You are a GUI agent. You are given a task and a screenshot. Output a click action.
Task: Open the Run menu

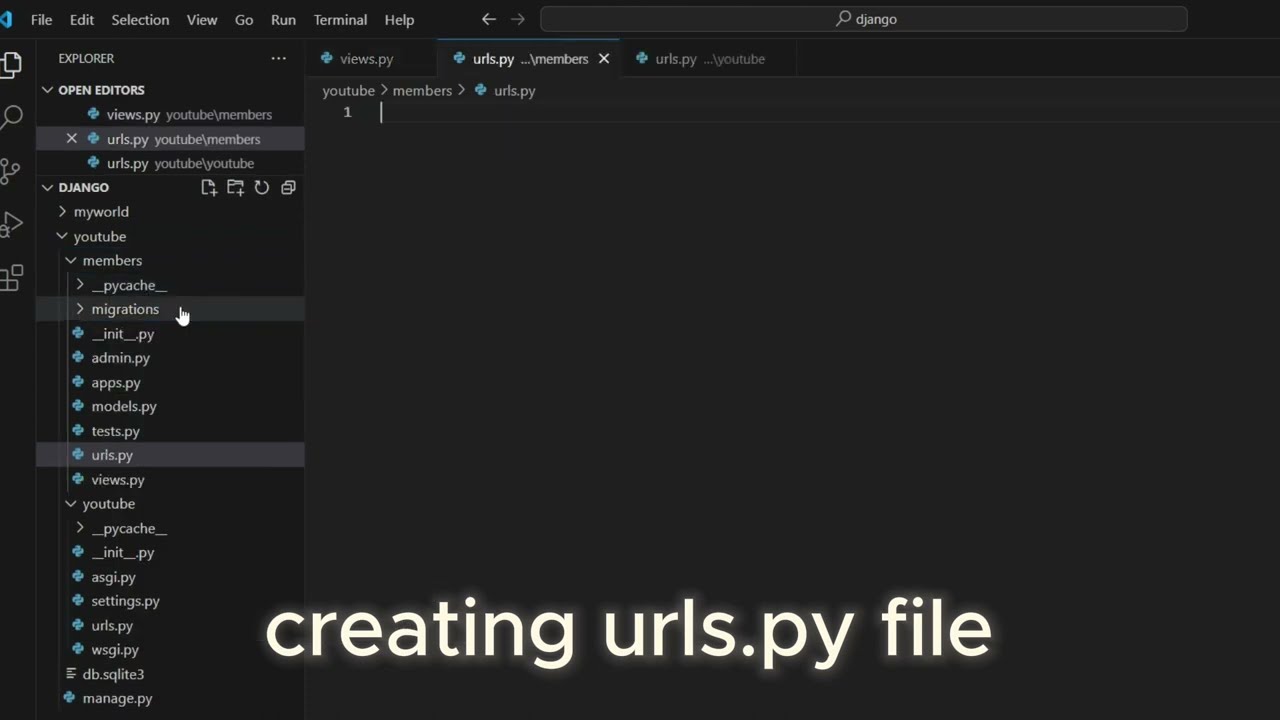pyautogui.click(x=283, y=19)
